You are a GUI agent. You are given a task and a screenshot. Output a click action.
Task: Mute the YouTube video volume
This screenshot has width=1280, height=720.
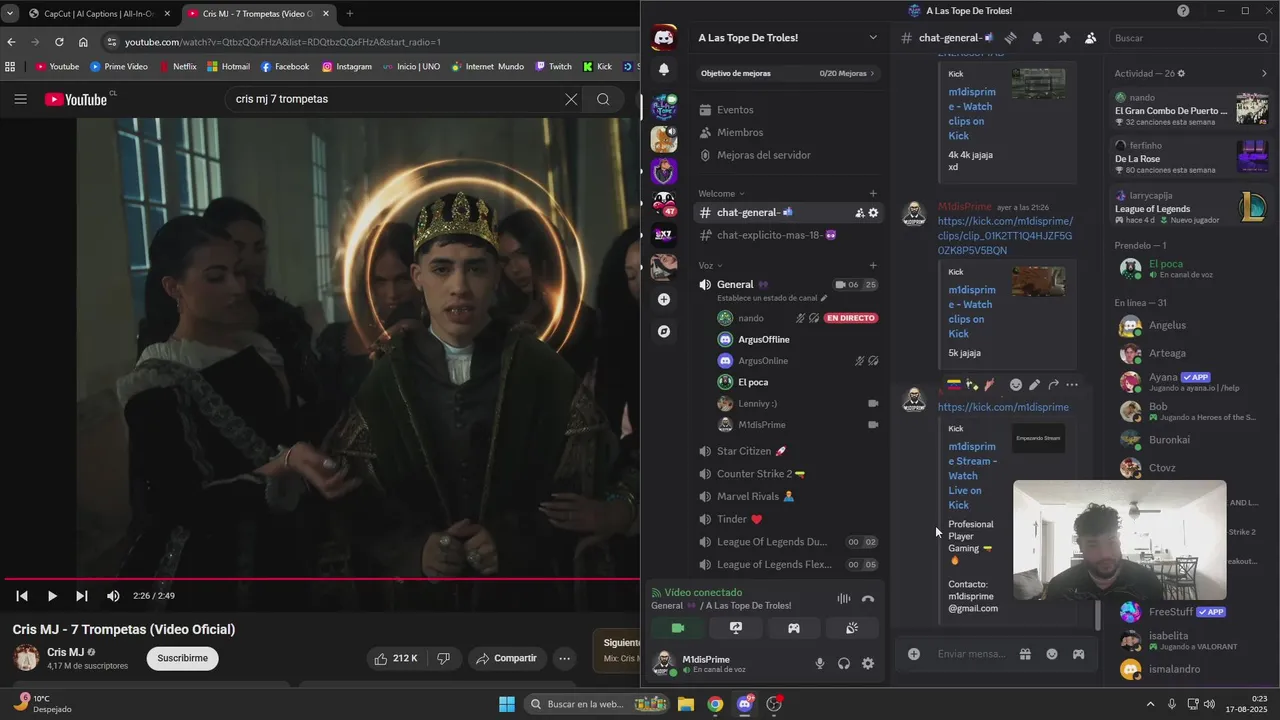[113, 596]
